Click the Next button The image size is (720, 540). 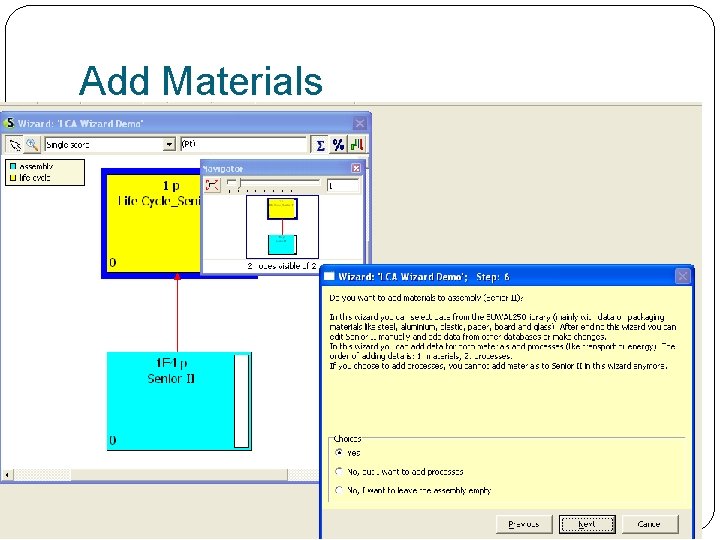coord(587,524)
